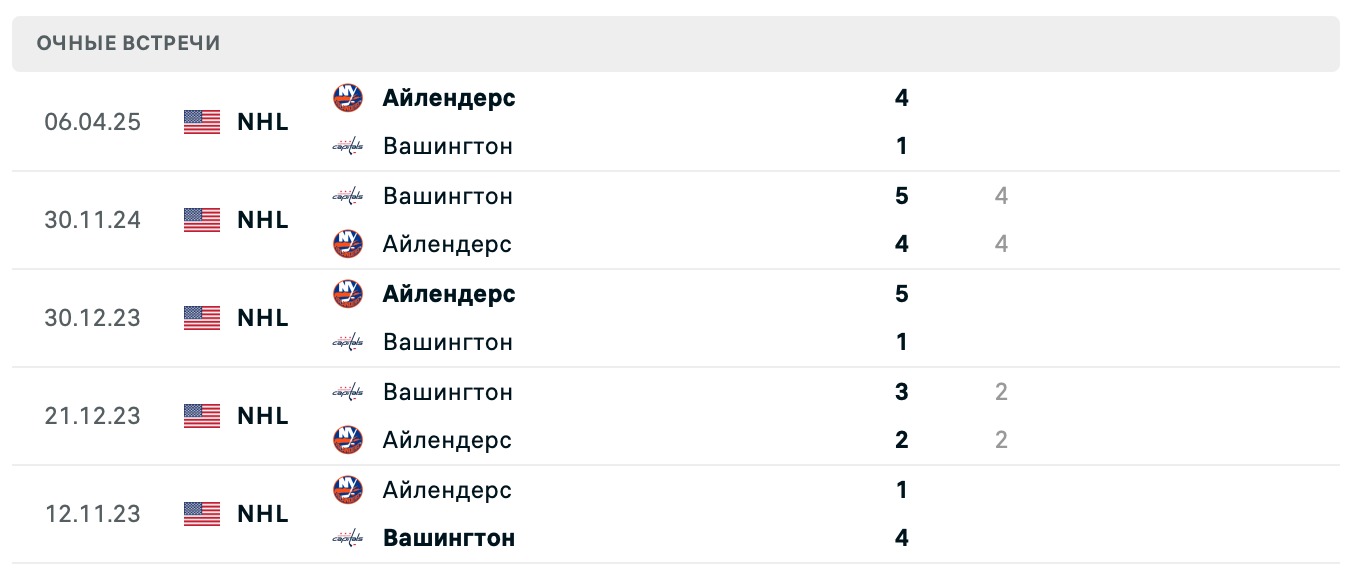Select the American flag in the 30.11.24 row
This screenshot has height=578, width=1354.
click(200, 220)
